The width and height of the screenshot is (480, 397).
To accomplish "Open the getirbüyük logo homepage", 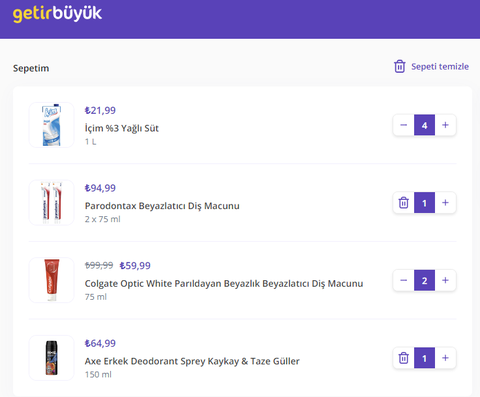I will tap(57, 14).
